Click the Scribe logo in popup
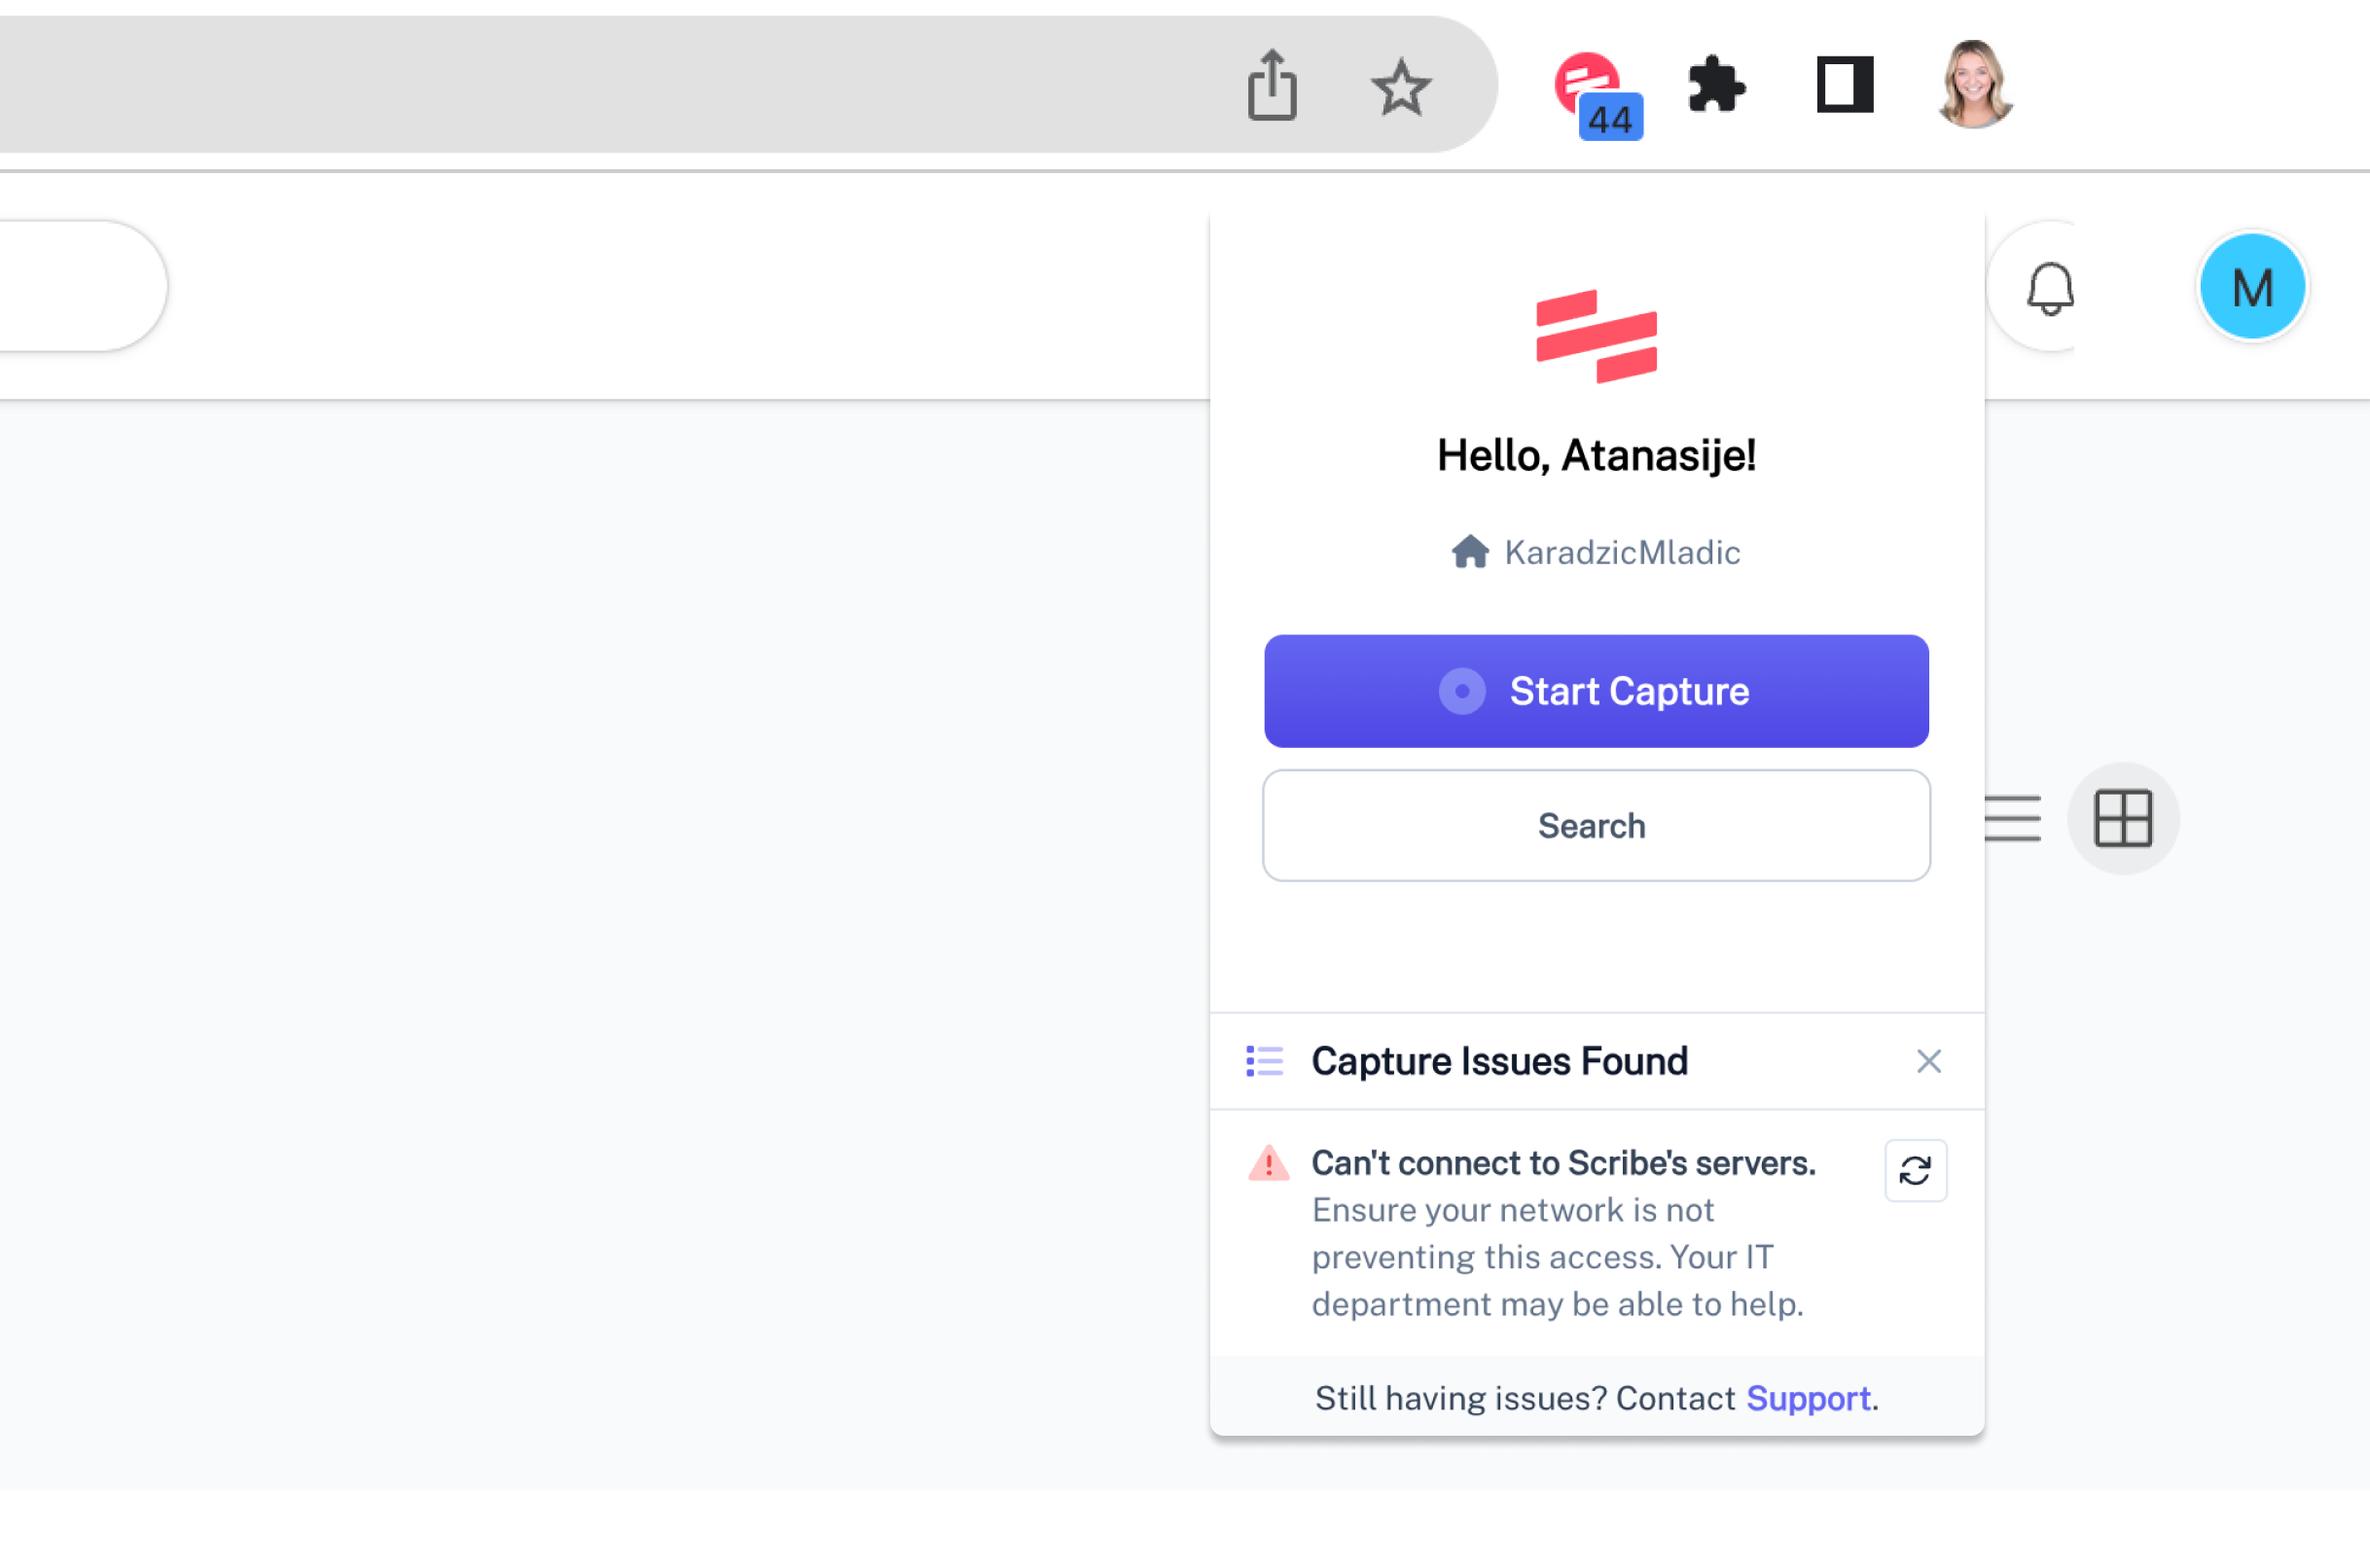The width and height of the screenshot is (2370, 1568). 1596,336
